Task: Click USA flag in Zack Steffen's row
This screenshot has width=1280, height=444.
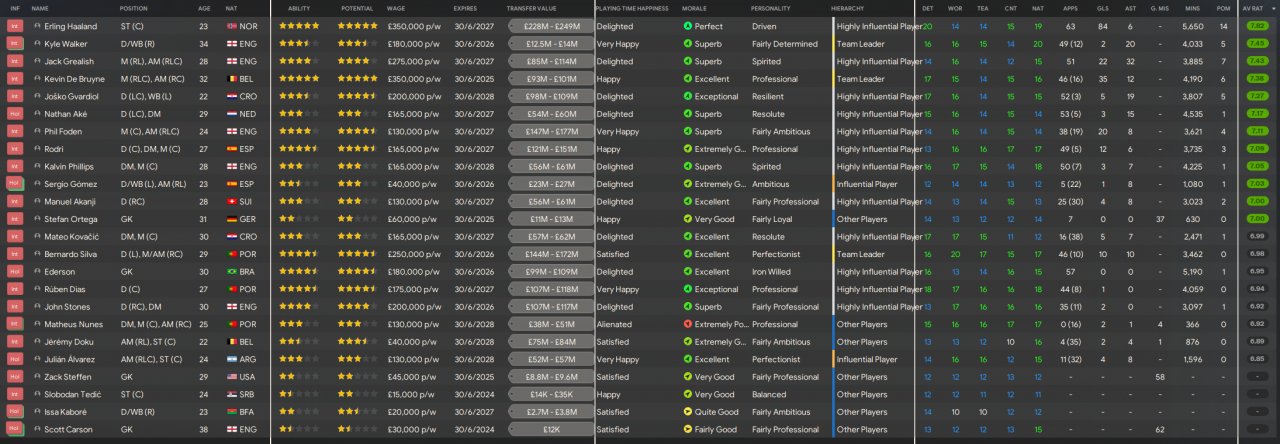Action: click(x=231, y=376)
